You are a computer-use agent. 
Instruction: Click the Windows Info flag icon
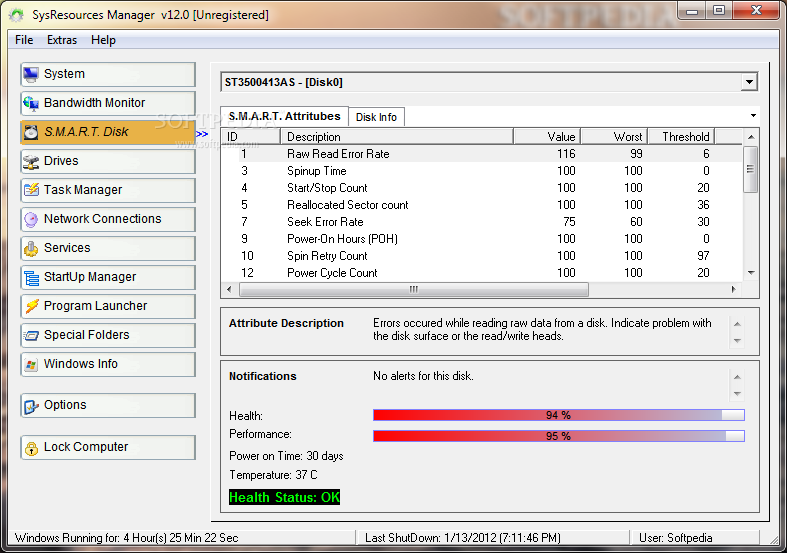point(31,364)
